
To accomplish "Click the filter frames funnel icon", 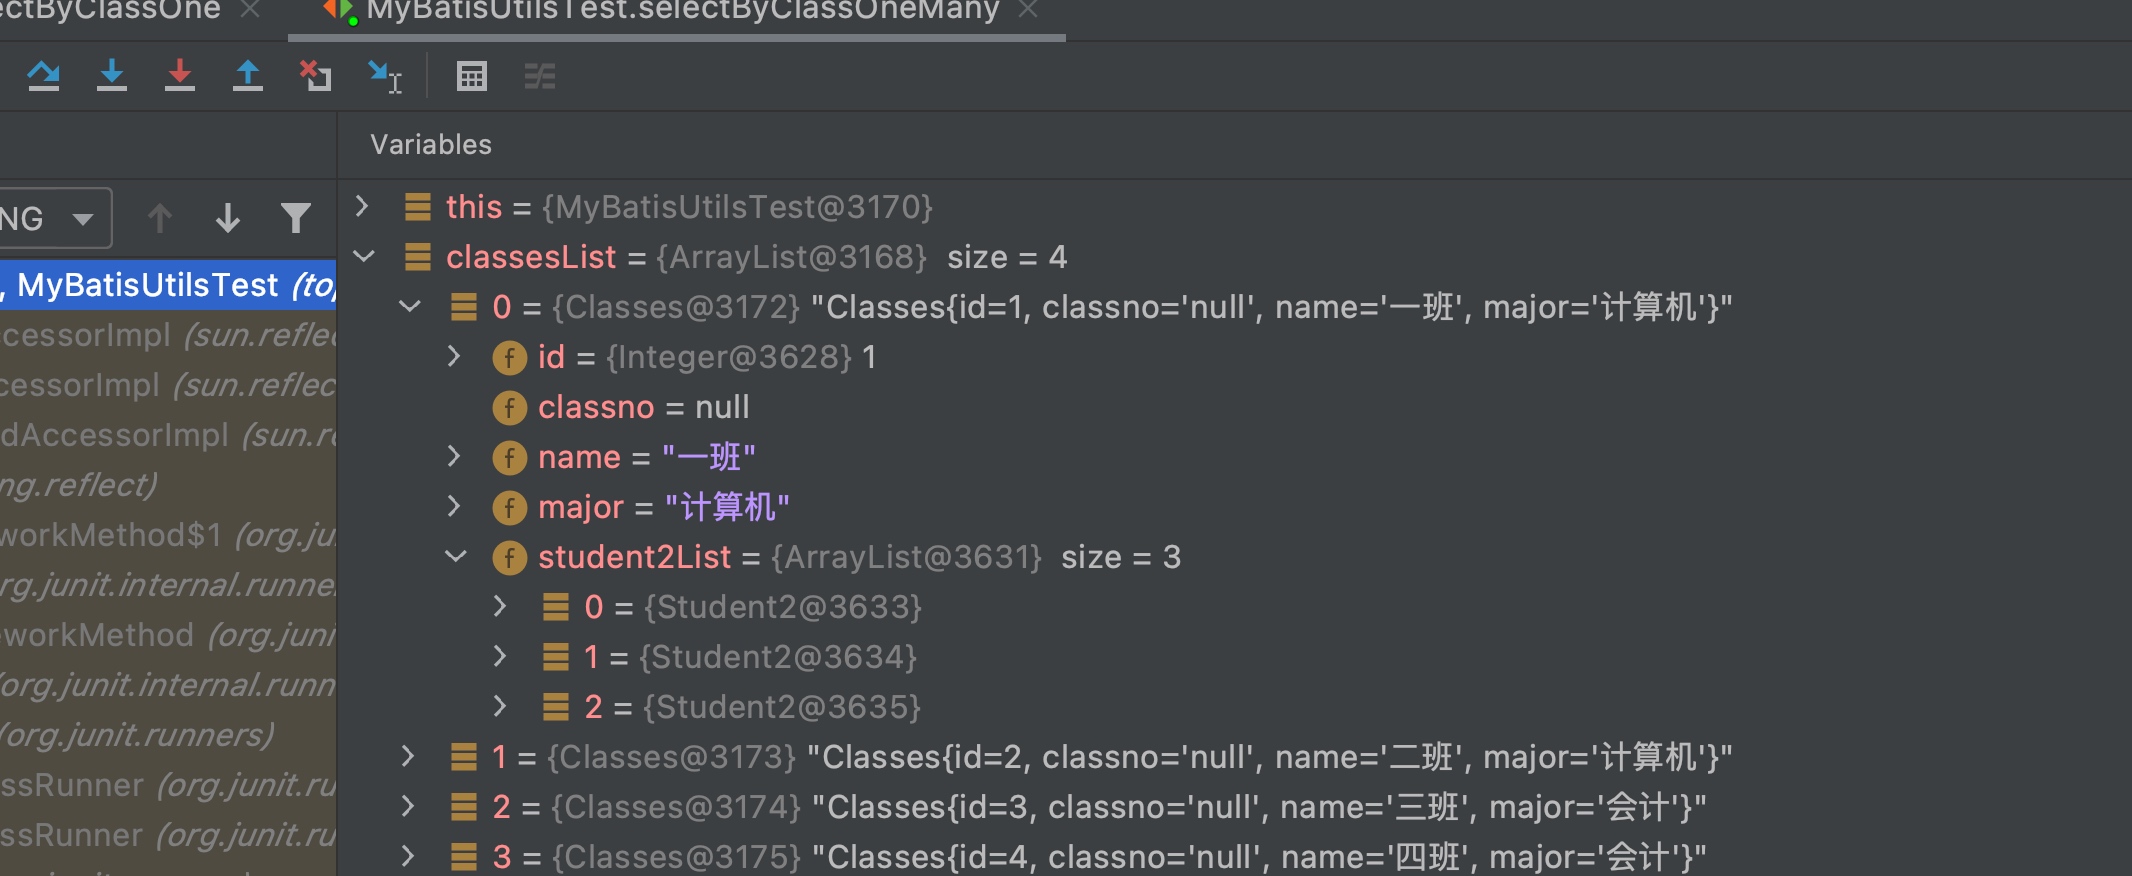I will tap(295, 218).
